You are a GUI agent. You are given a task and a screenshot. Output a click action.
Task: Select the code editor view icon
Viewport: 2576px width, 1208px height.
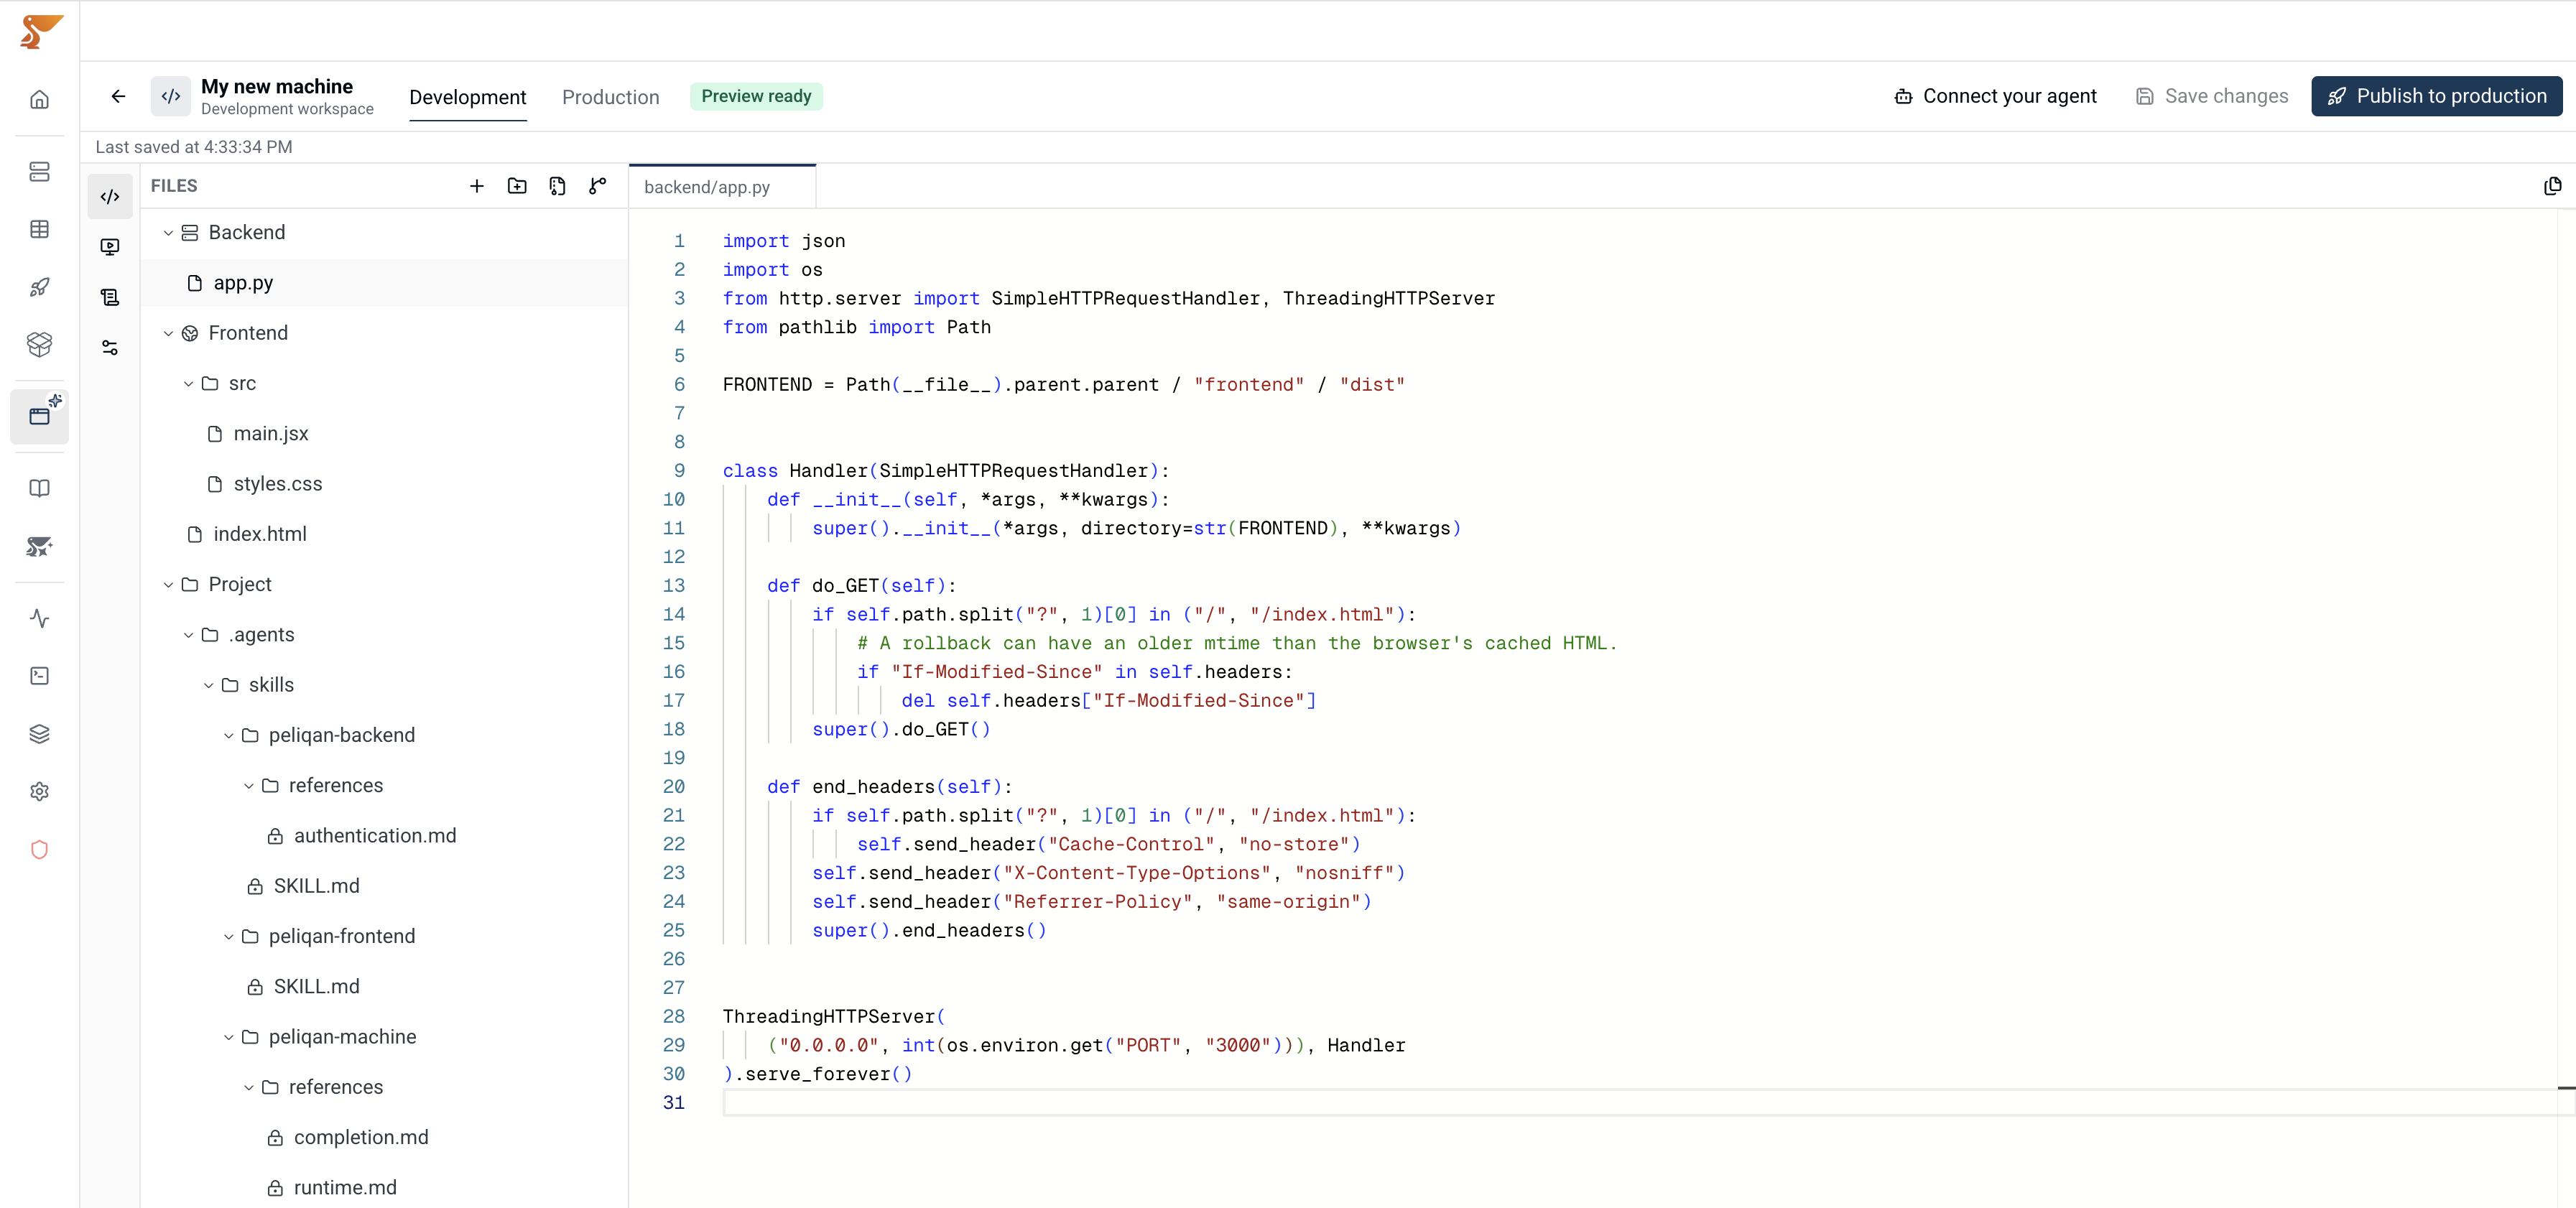110,196
